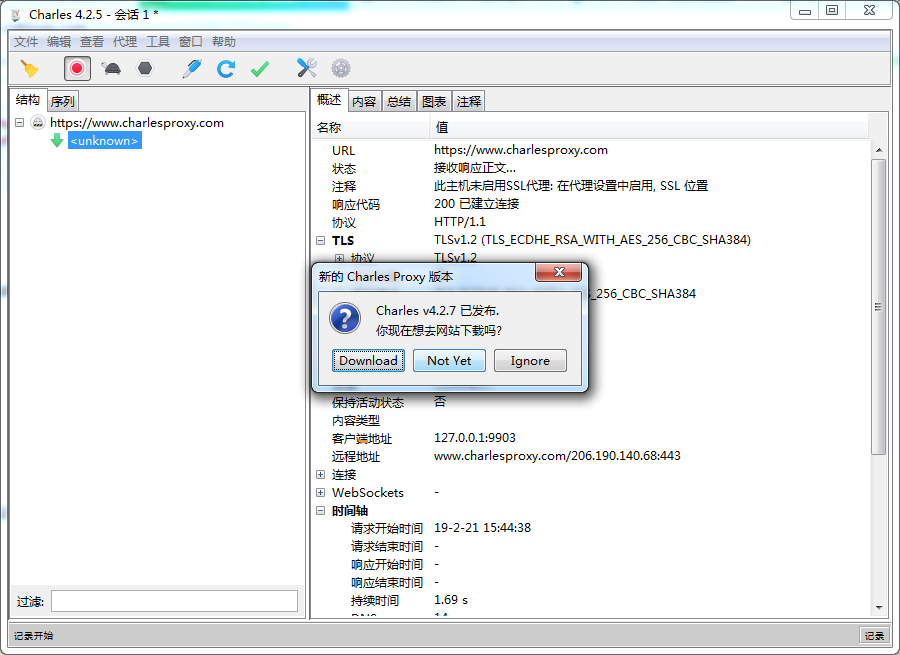The width and height of the screenshot is (900, 655).
Task: Click the overview scrollbar up arrow
Action: 879,150
